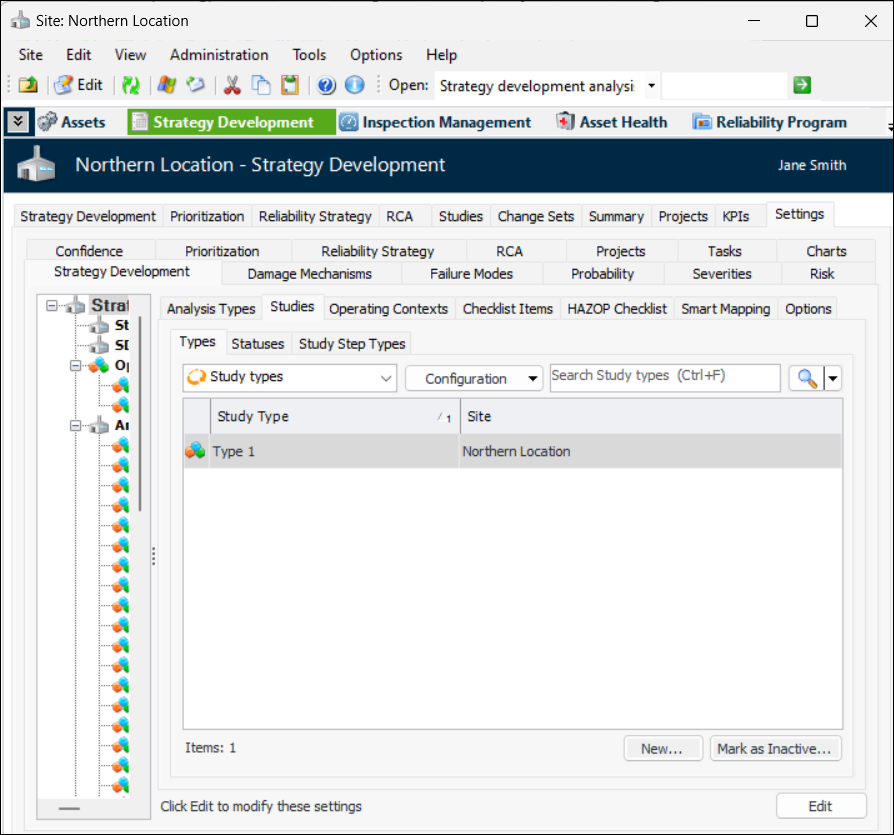Click the blue information icon
Screen dimensions: 894x835
(x=354, y=86)
